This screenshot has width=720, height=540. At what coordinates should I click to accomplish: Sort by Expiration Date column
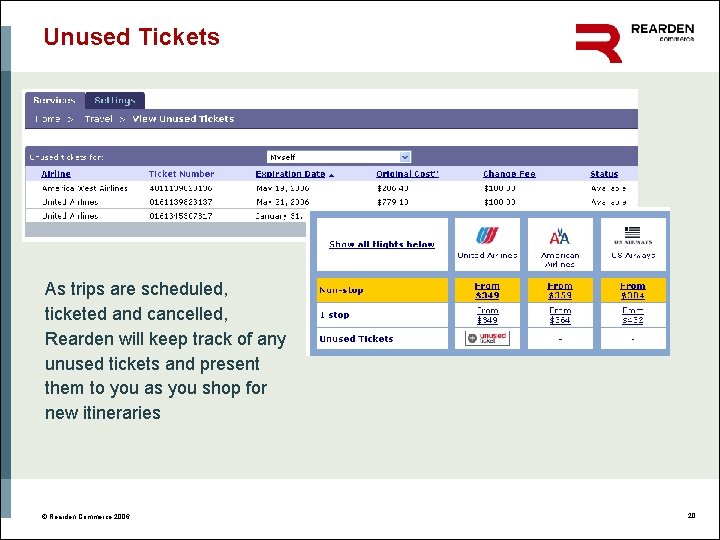(290, 174)
